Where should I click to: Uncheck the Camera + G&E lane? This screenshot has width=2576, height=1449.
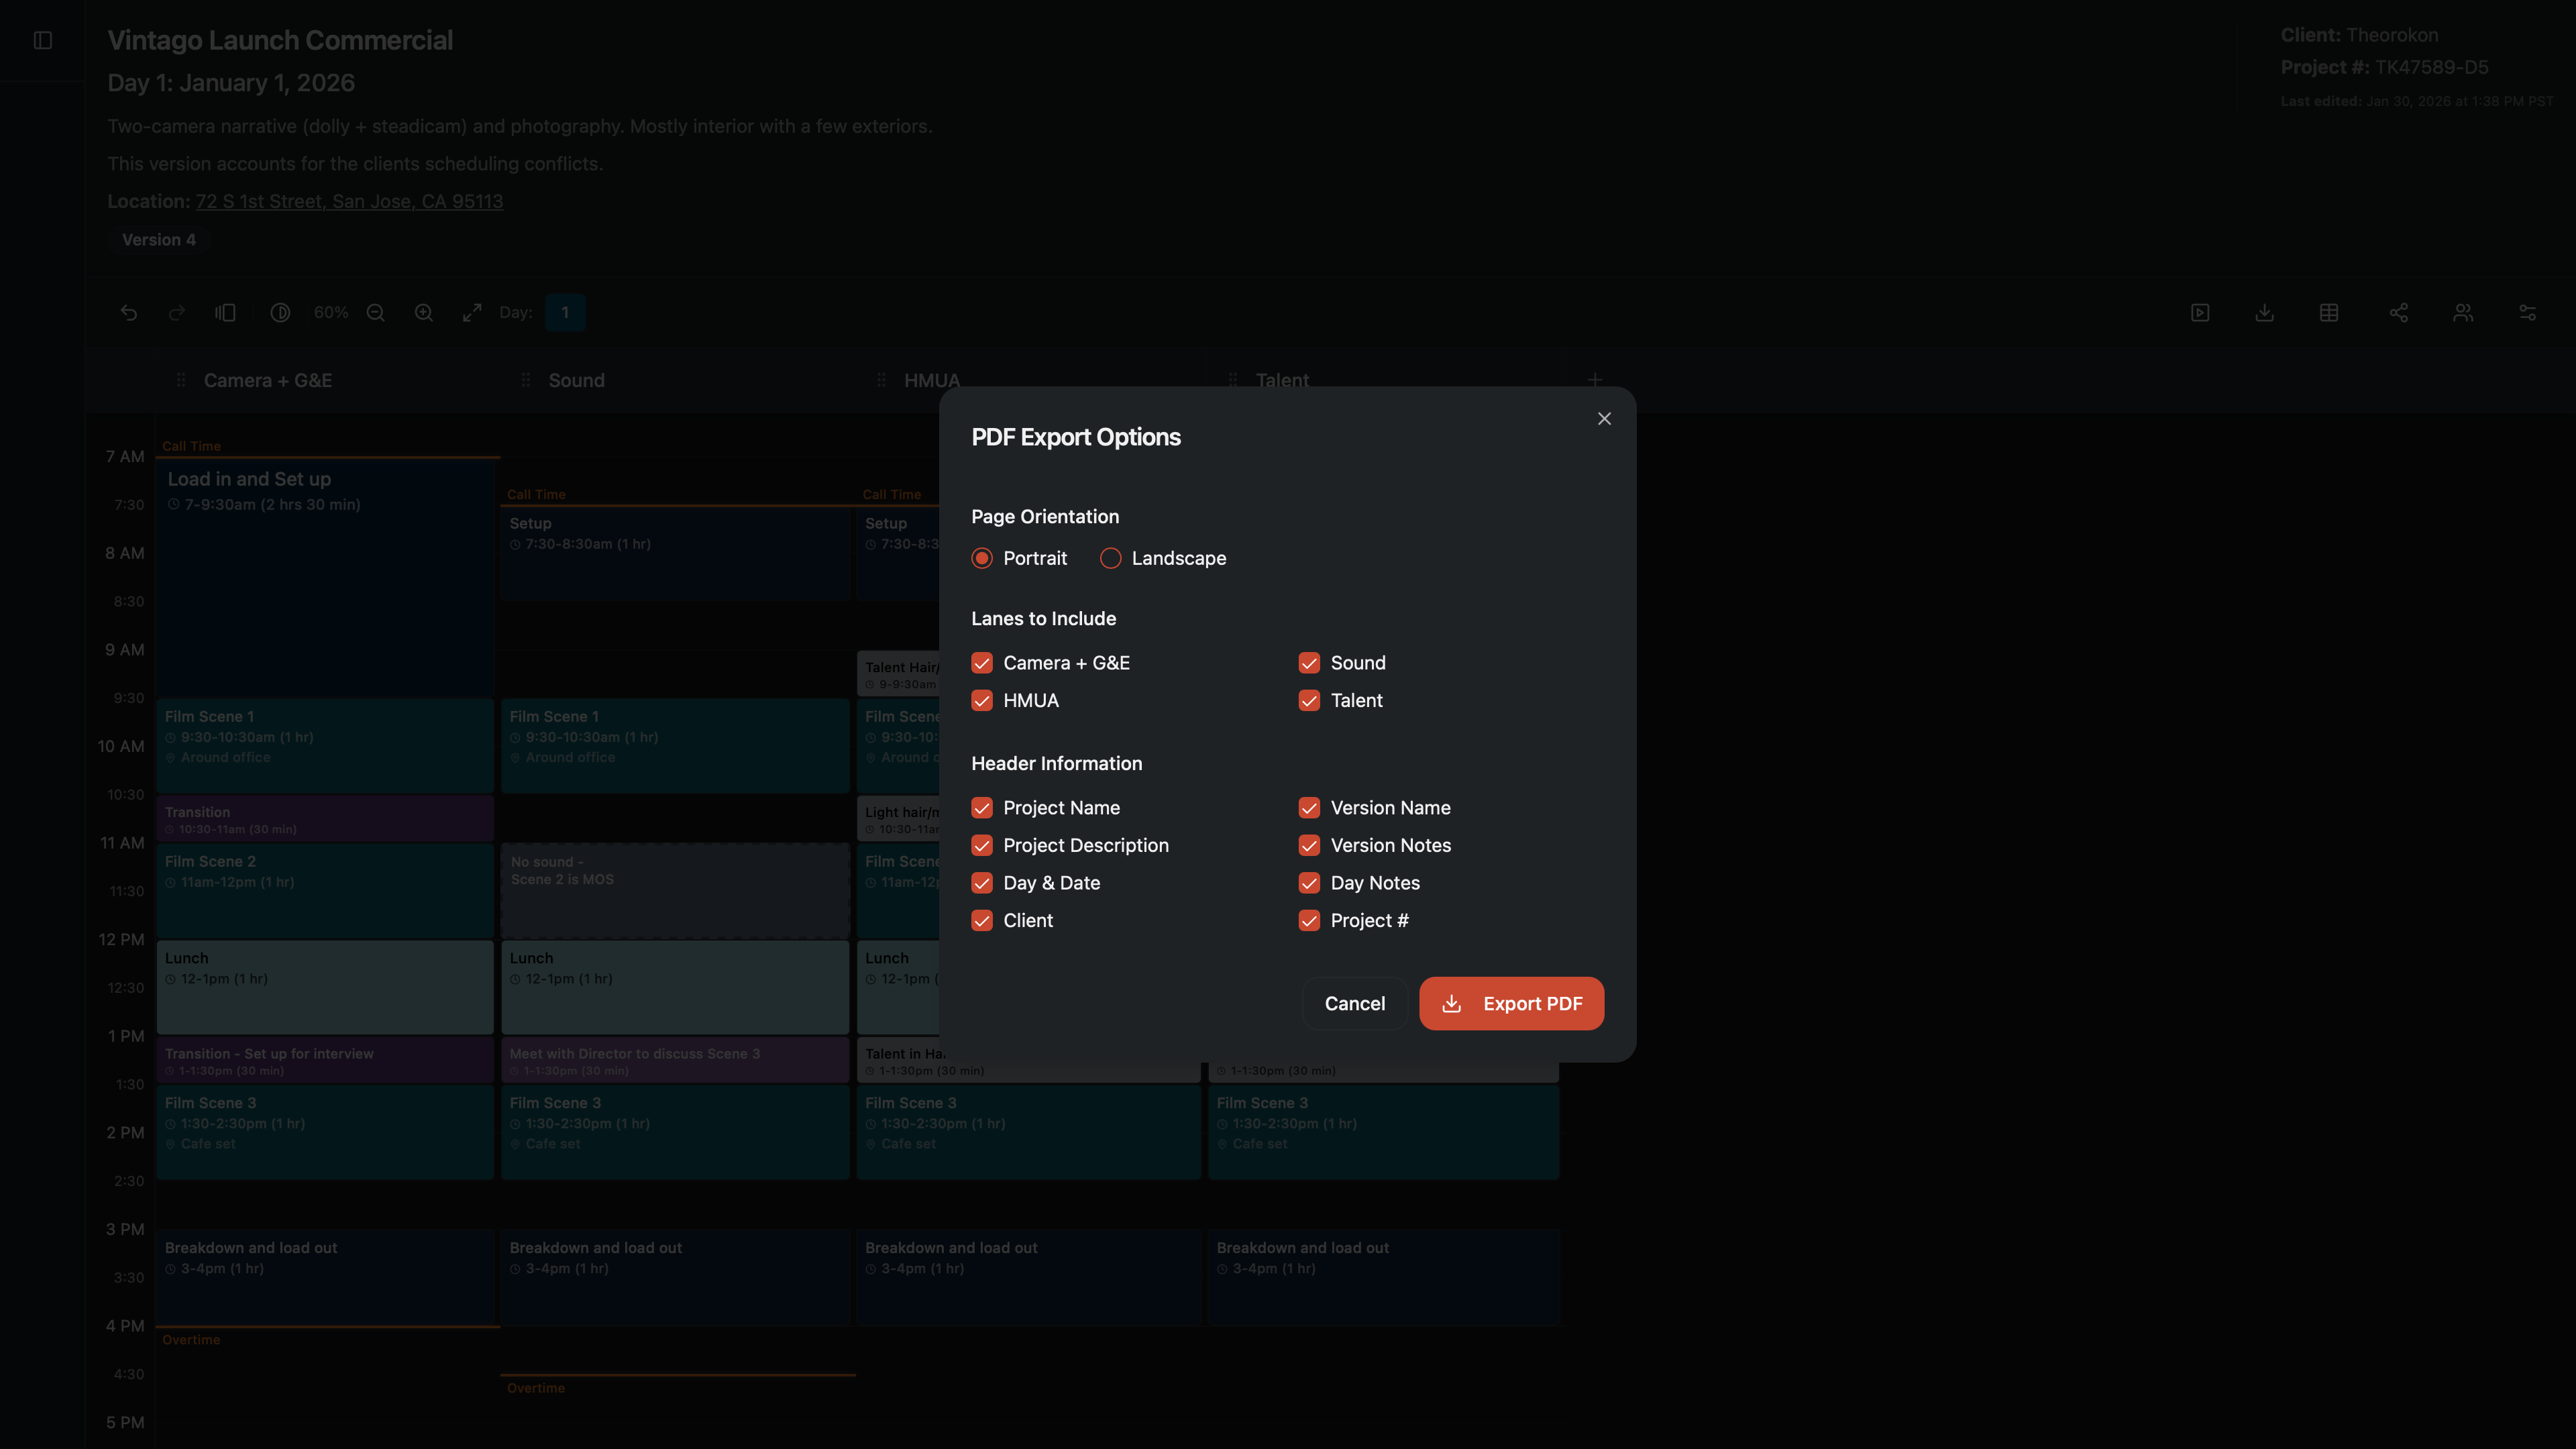(982, 663)
